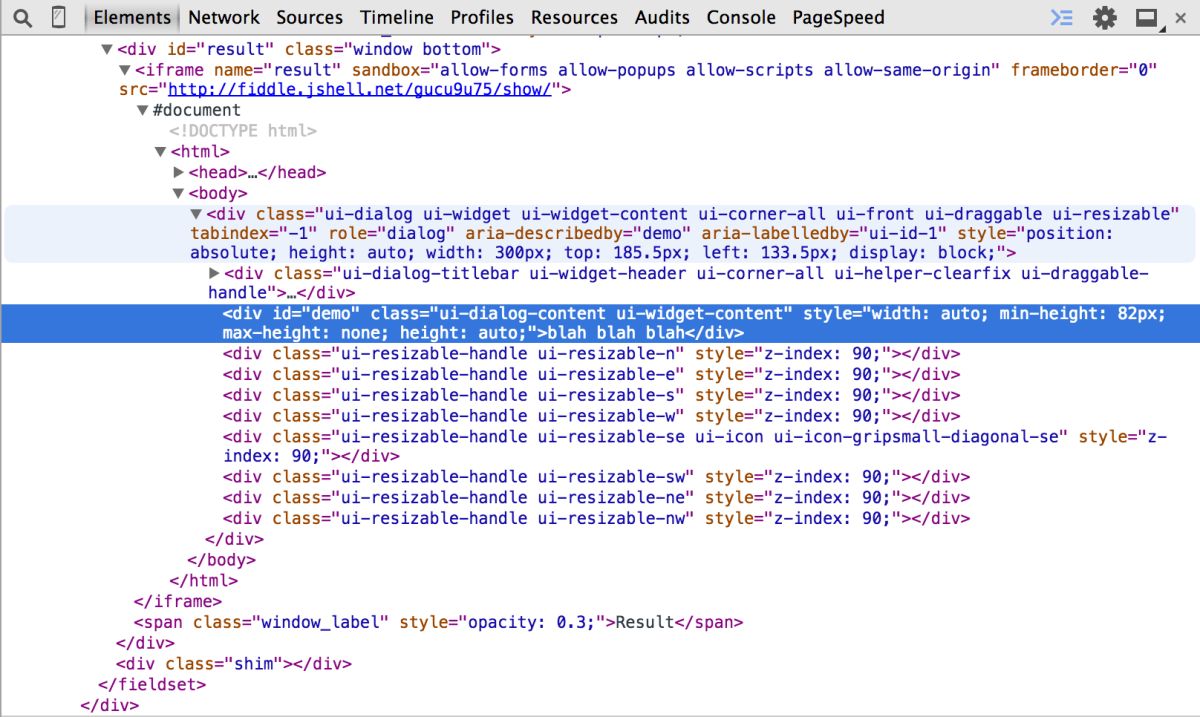Show the console drawer icon
The image size is (1200, 717).
[x=1062, y=17]
